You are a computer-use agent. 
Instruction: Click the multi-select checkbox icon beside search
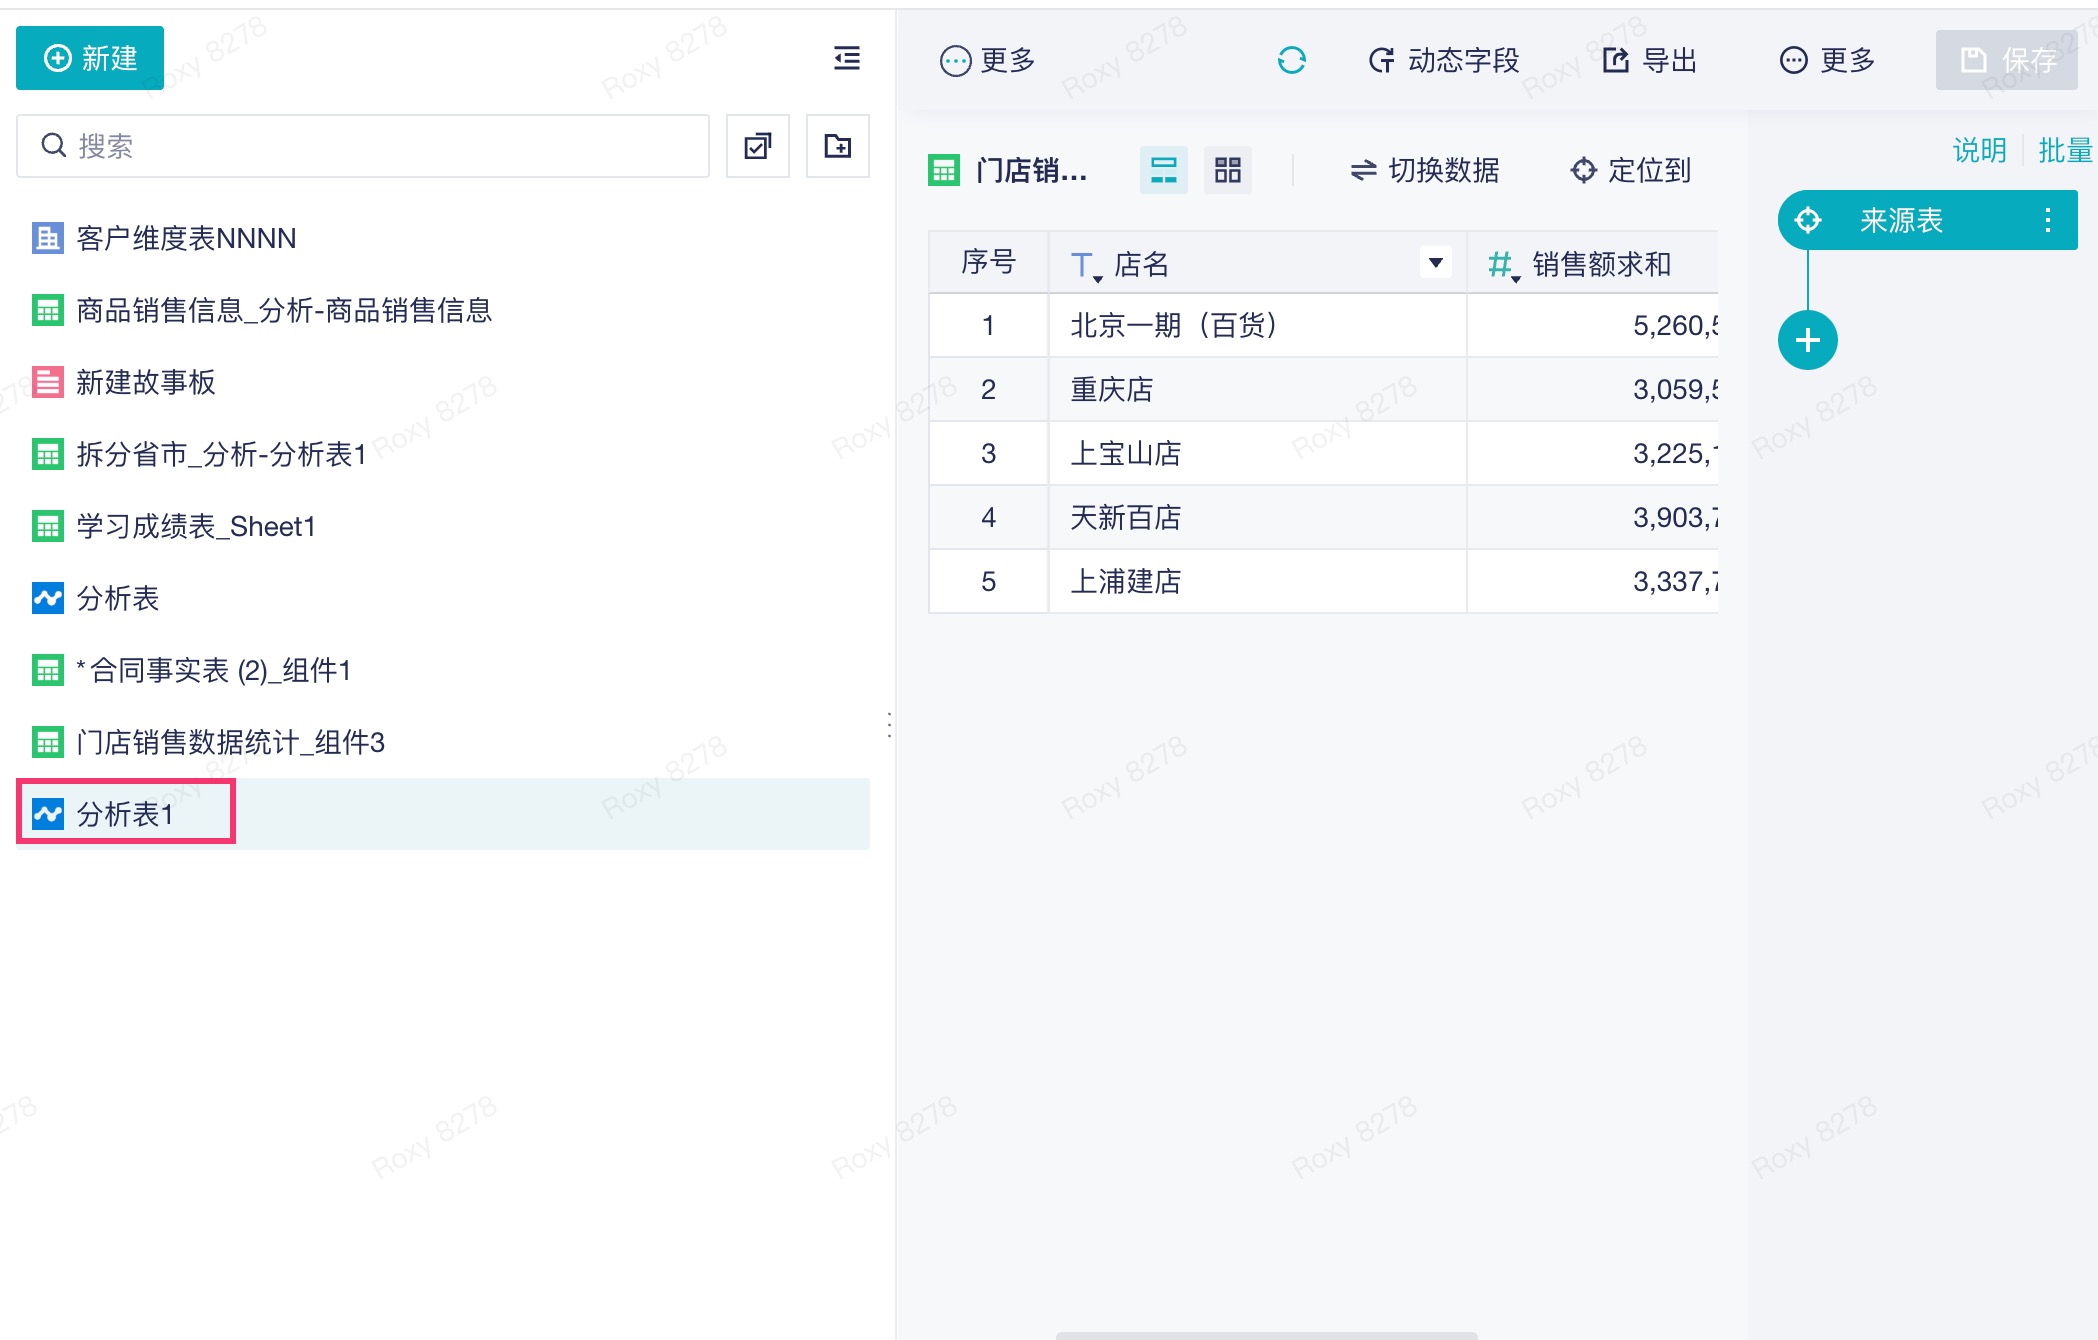[x=757, y=146]
